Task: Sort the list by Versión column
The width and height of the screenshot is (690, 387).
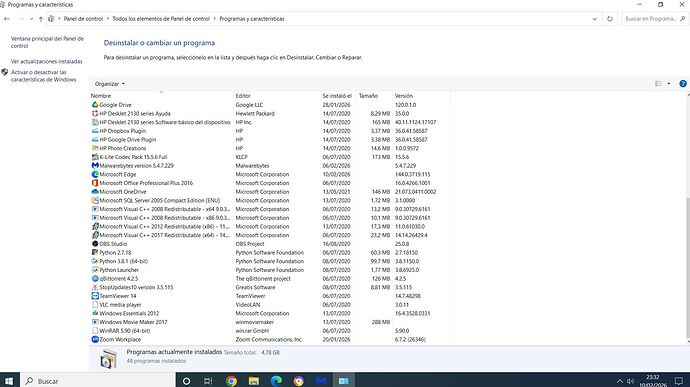Action: (421, 96)
